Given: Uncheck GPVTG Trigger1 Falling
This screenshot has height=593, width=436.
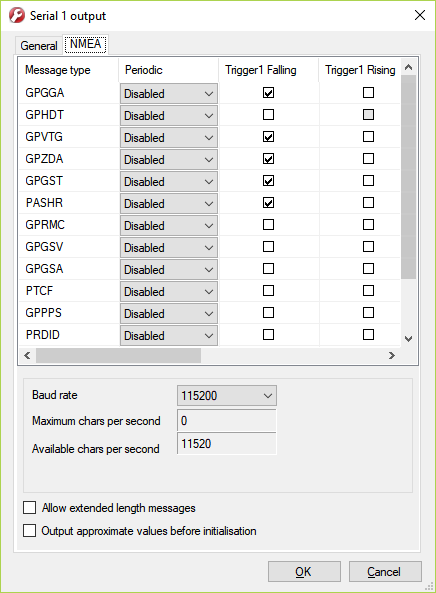Looking at the screenshot, I should (268, 137).
